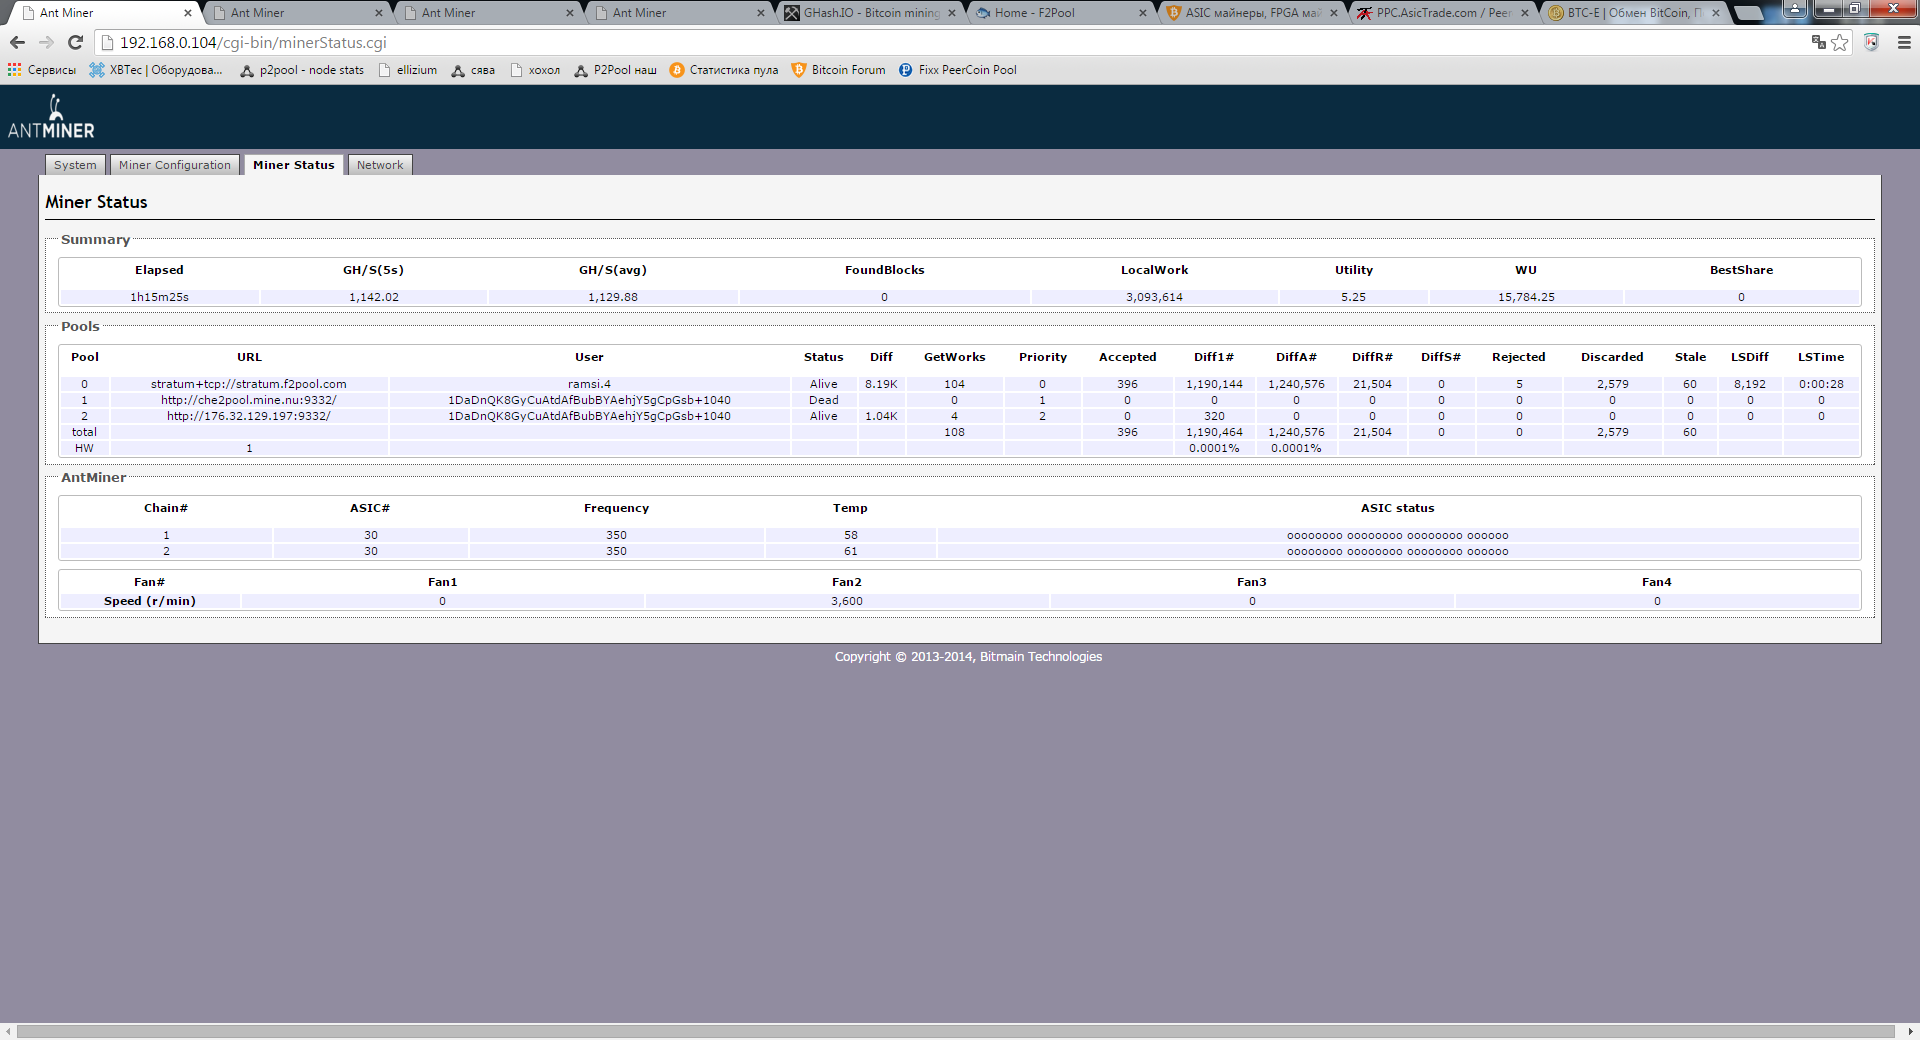1920x1040 pixels.
Task: Open the Chrome hamburger menu
Action: pos(1904,42)
